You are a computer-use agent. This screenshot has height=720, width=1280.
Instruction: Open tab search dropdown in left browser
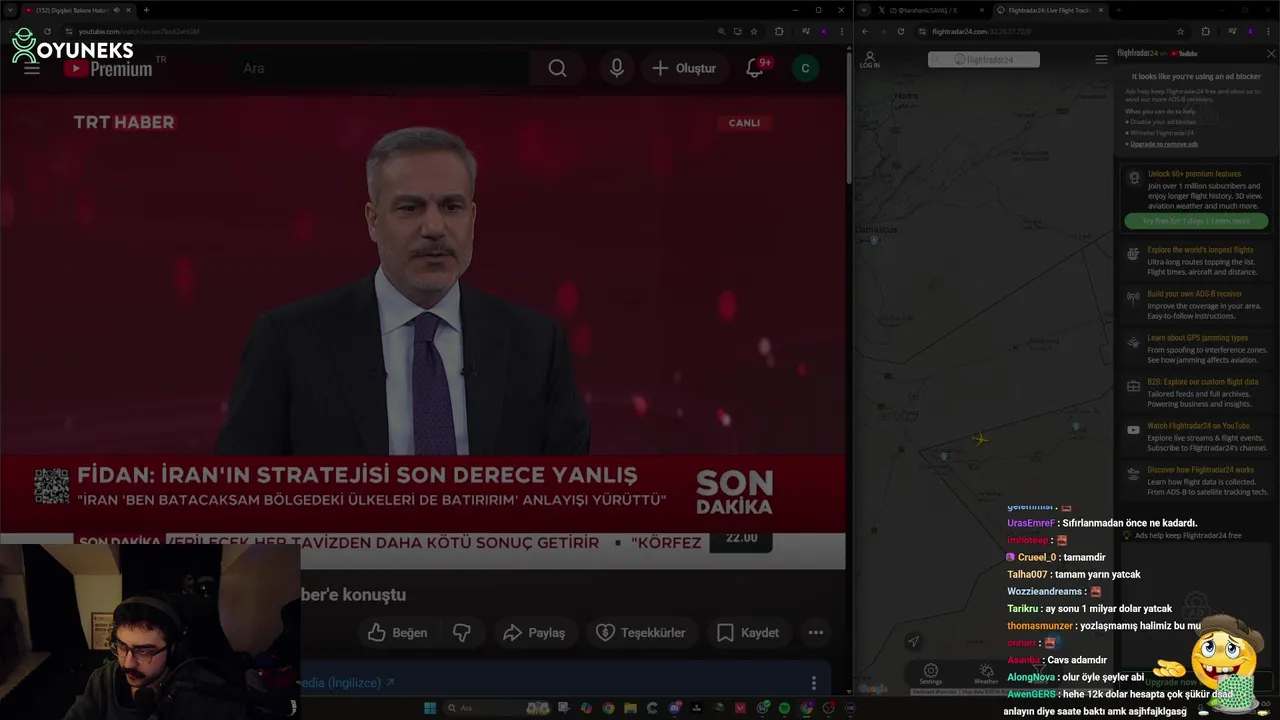(9, 10)
